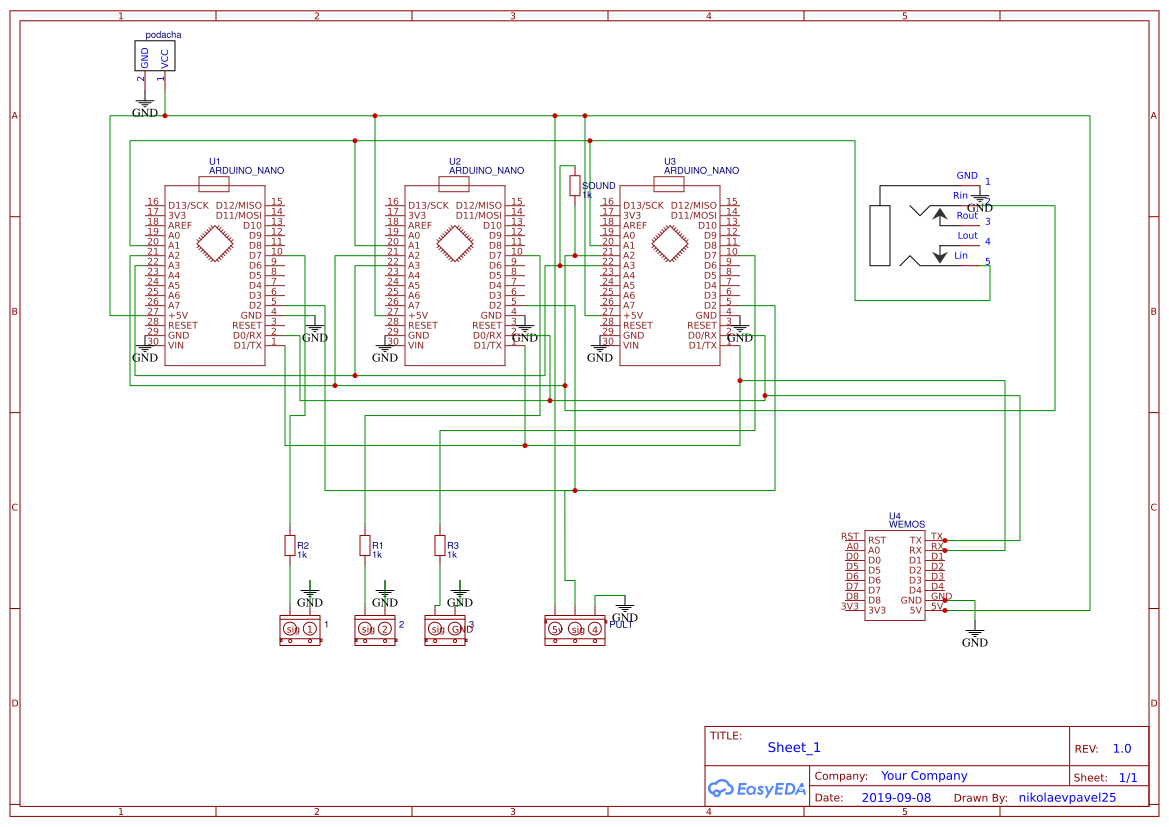Click the date "2019-09-08"
Viewport: 1169px width, 827px height.
tap(896, 797)
